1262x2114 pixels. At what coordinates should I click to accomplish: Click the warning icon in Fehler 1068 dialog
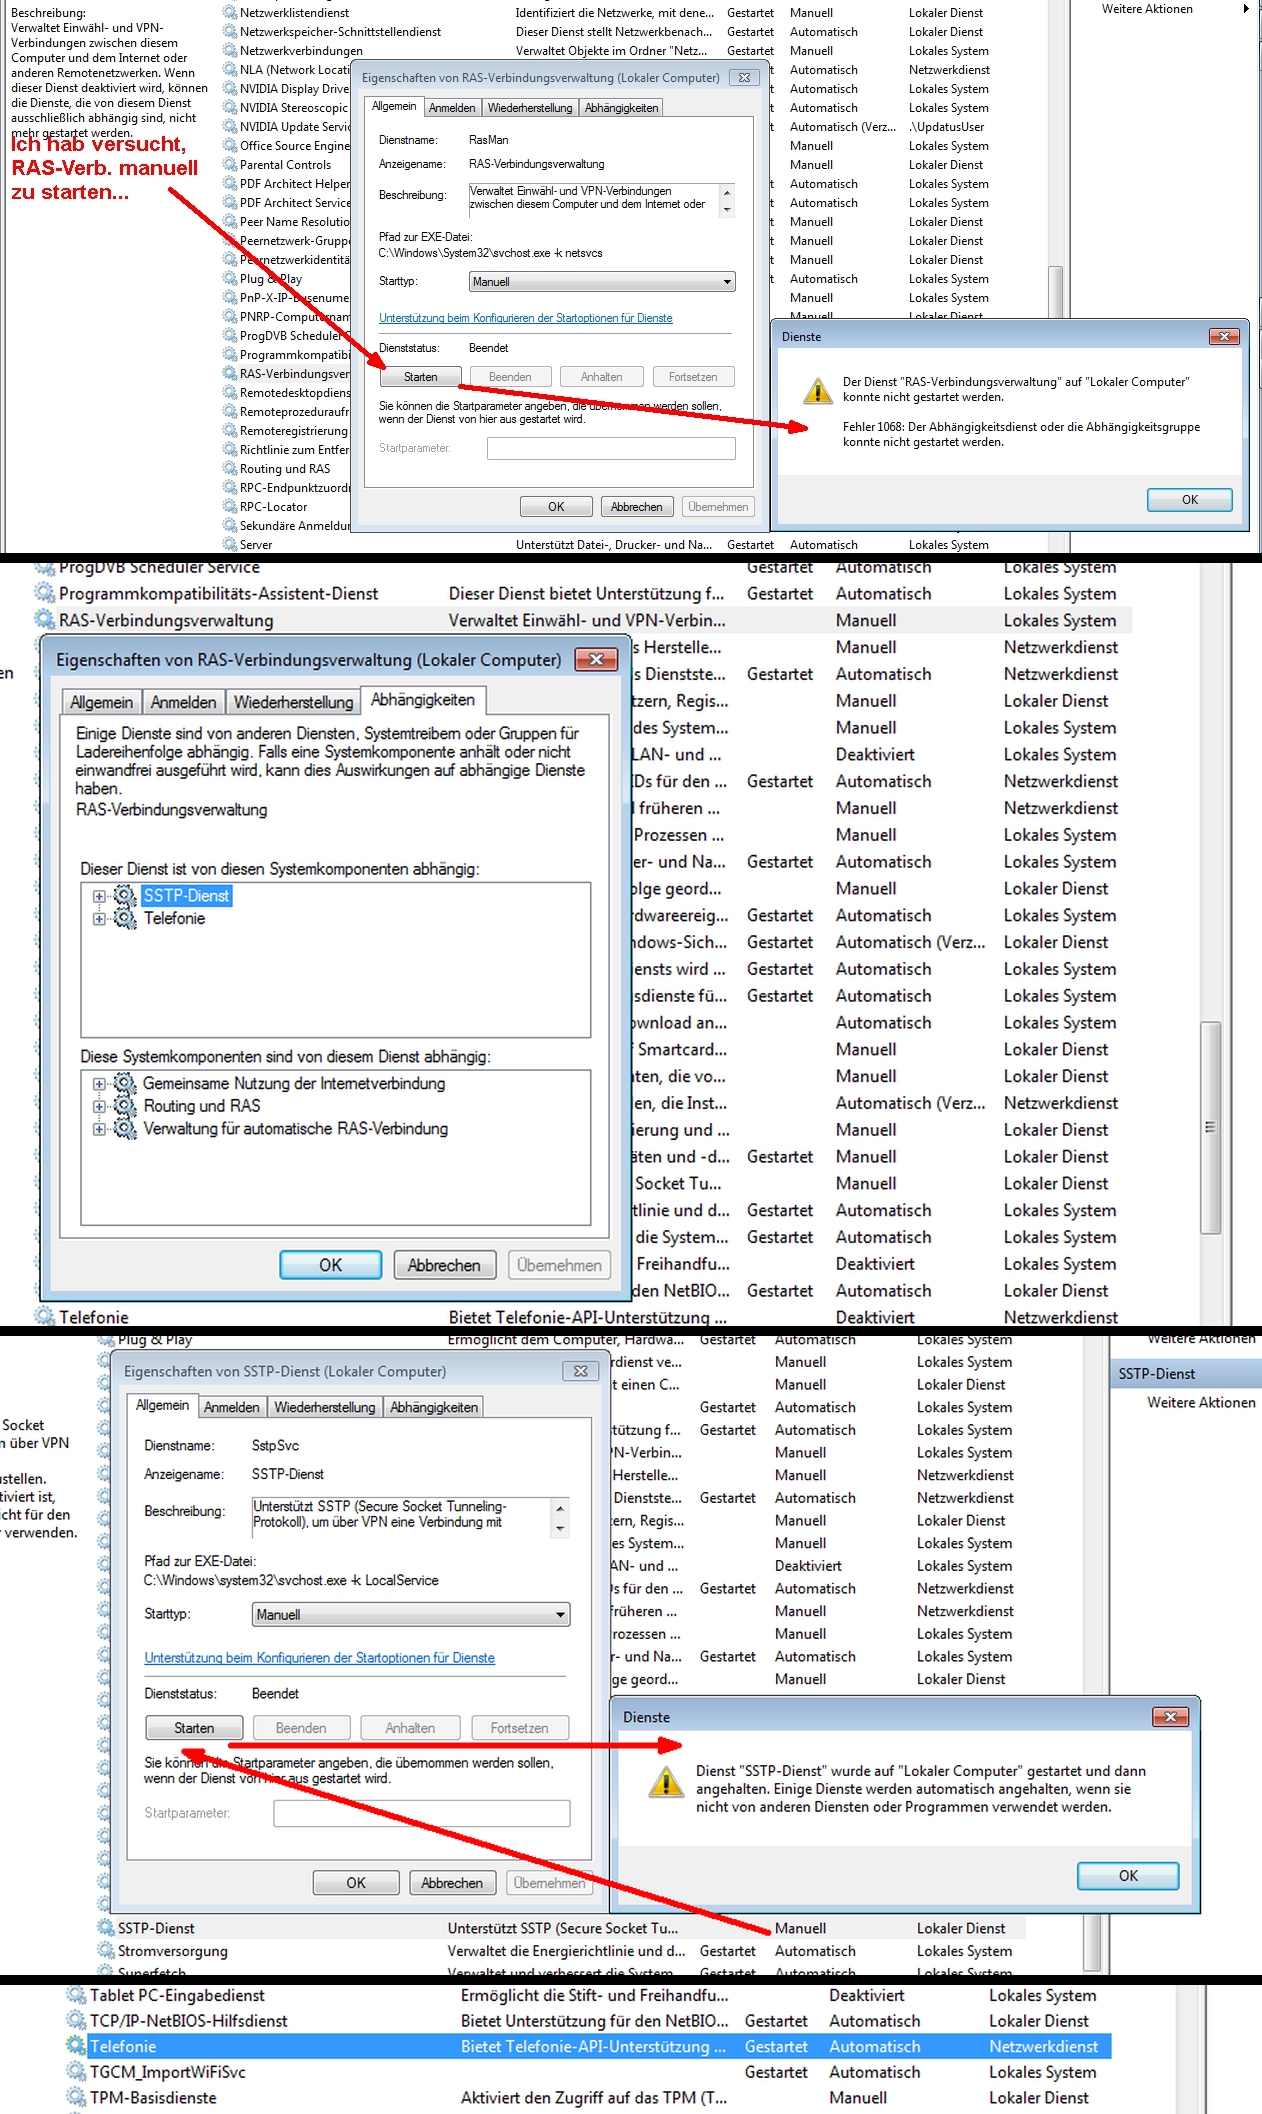point(817,391)
